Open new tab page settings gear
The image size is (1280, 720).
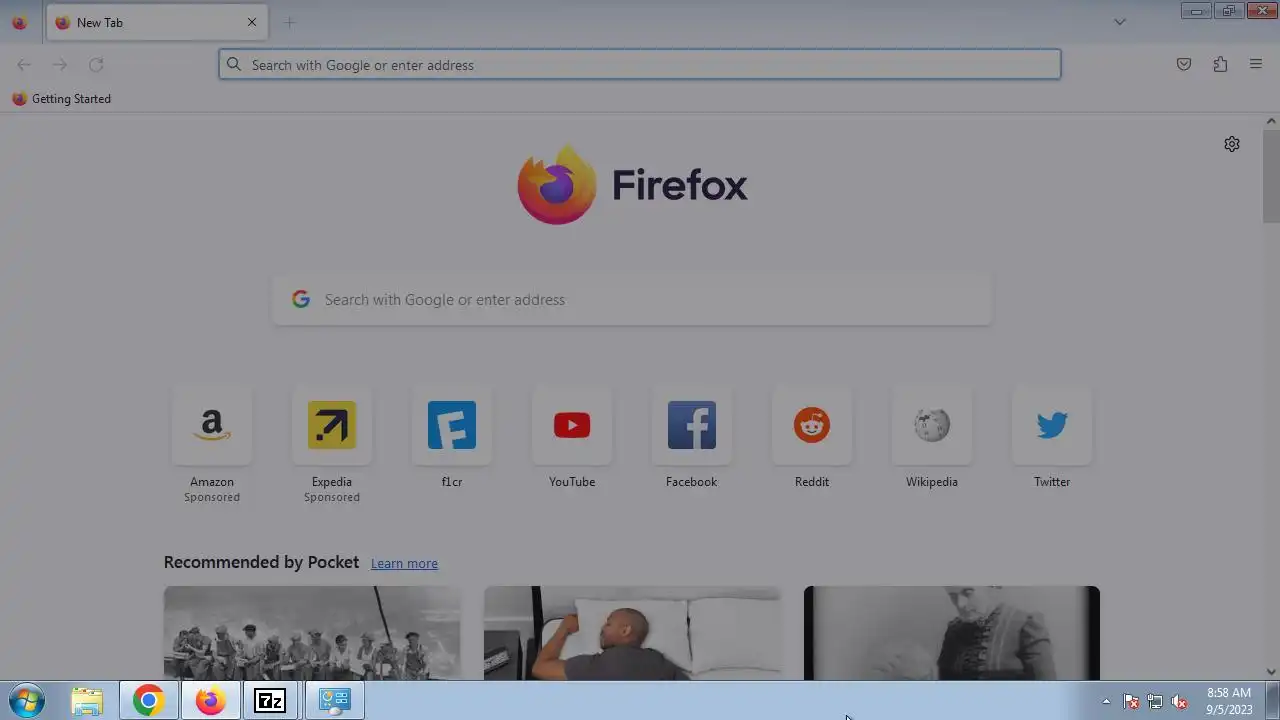(1232, 144)
